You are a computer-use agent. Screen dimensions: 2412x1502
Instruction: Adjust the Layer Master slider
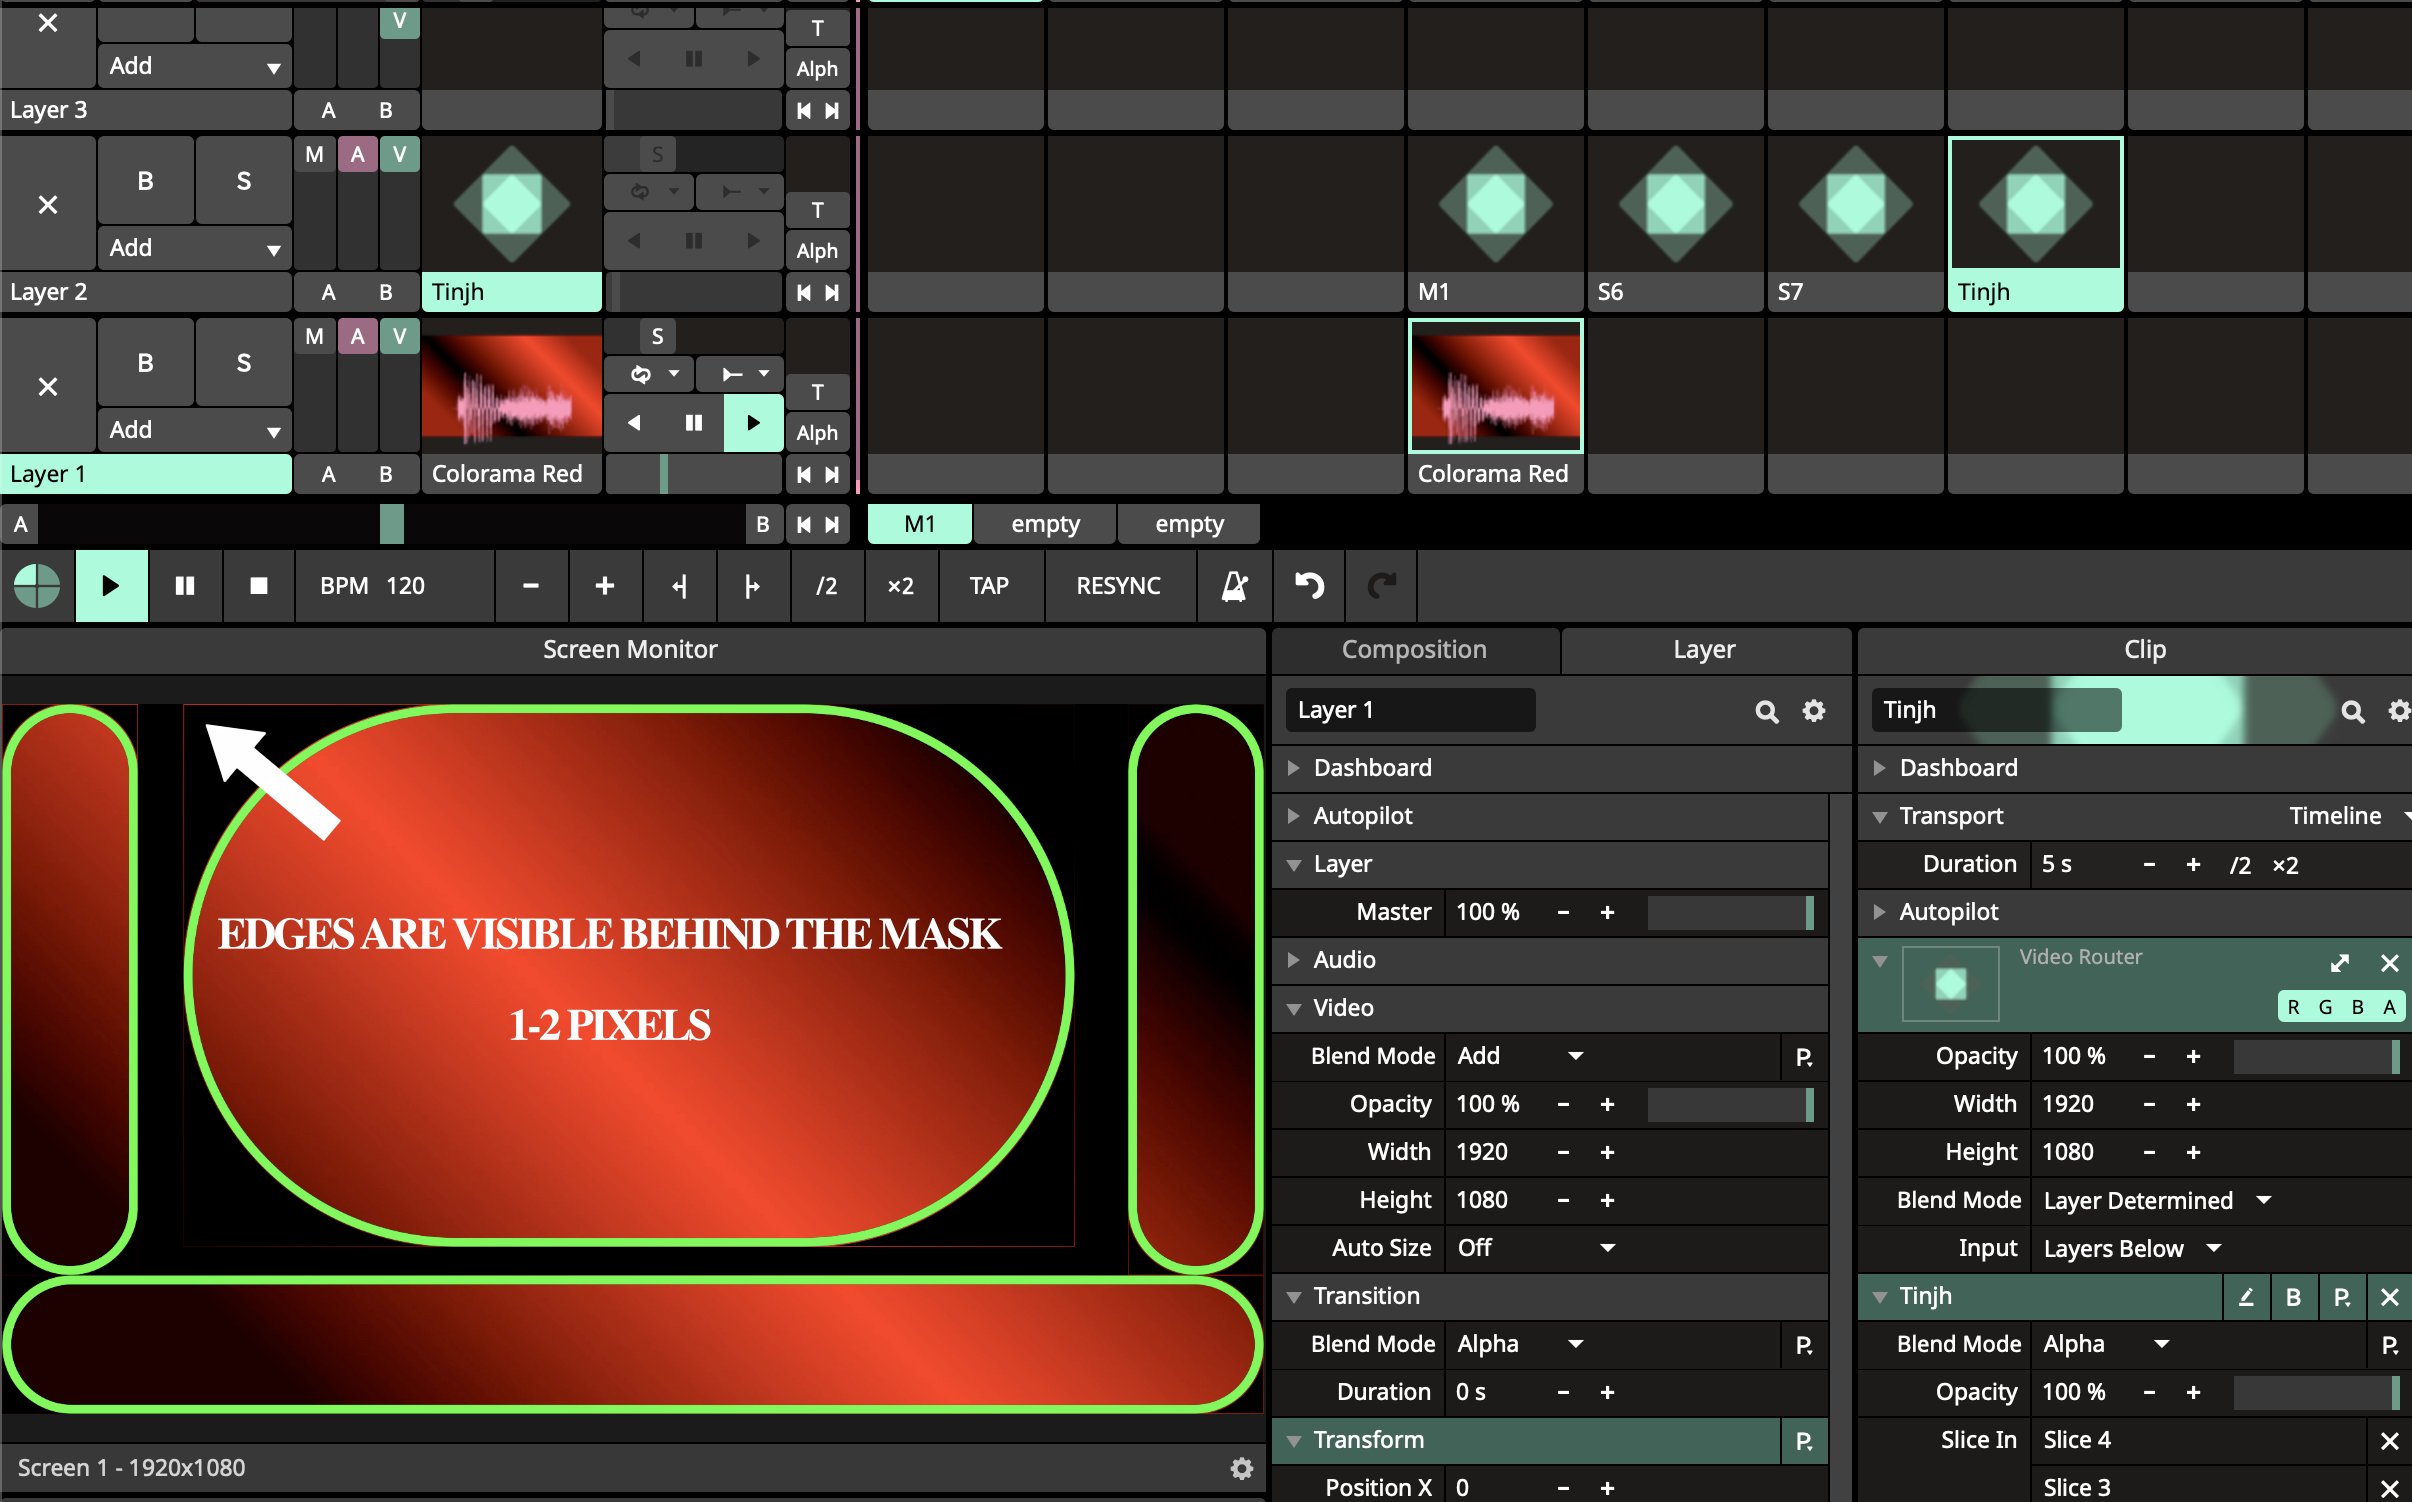(x=1729, y=912)
